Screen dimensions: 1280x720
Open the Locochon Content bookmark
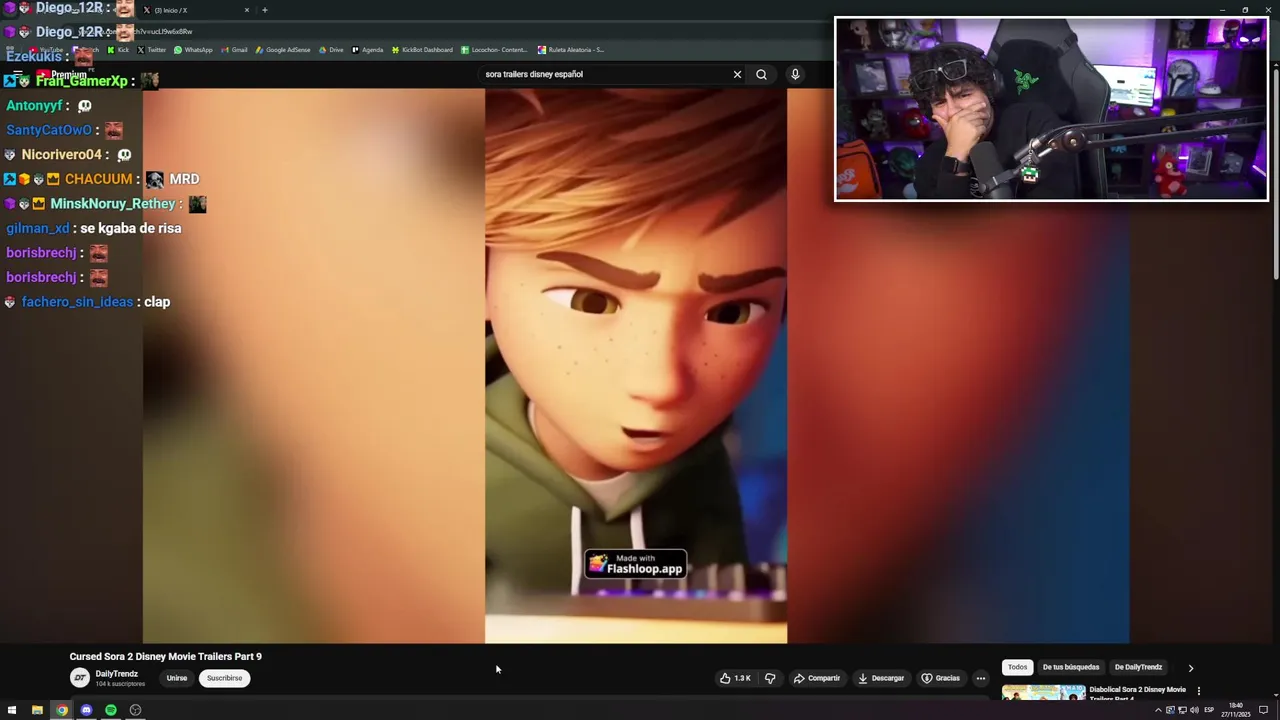click(x=495, y=50)
